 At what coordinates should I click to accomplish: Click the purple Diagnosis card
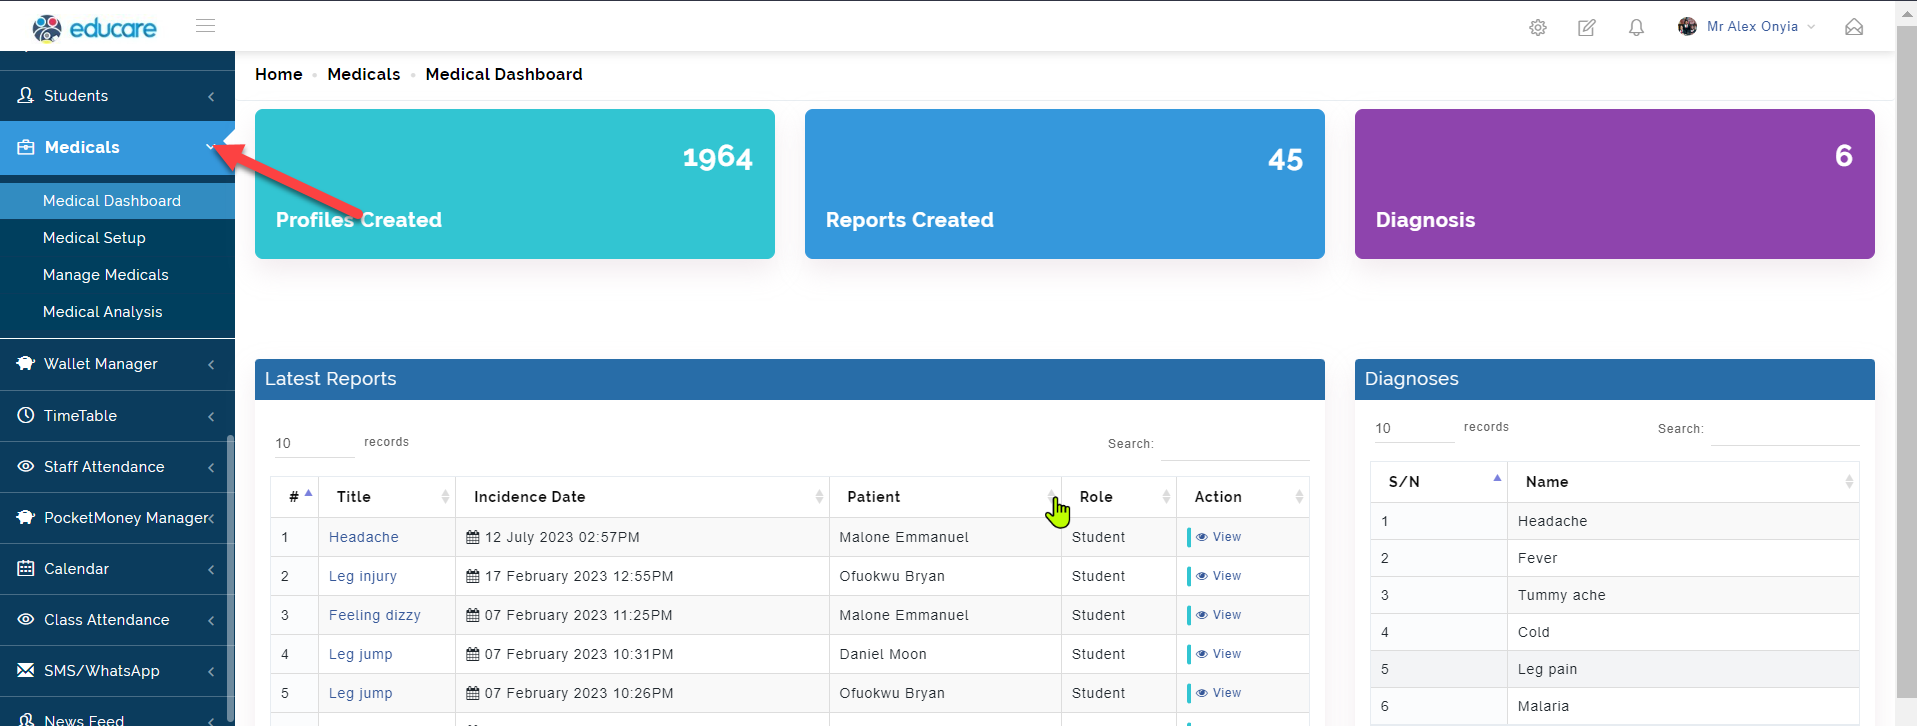pyautogui.click(x=1615, y=184)
